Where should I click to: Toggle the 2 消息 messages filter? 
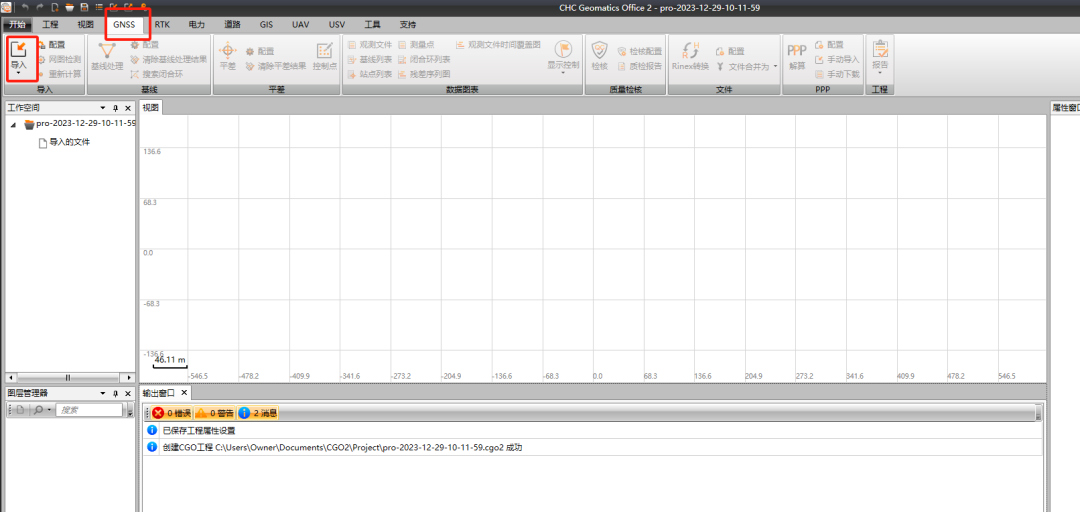click(258, 413)
